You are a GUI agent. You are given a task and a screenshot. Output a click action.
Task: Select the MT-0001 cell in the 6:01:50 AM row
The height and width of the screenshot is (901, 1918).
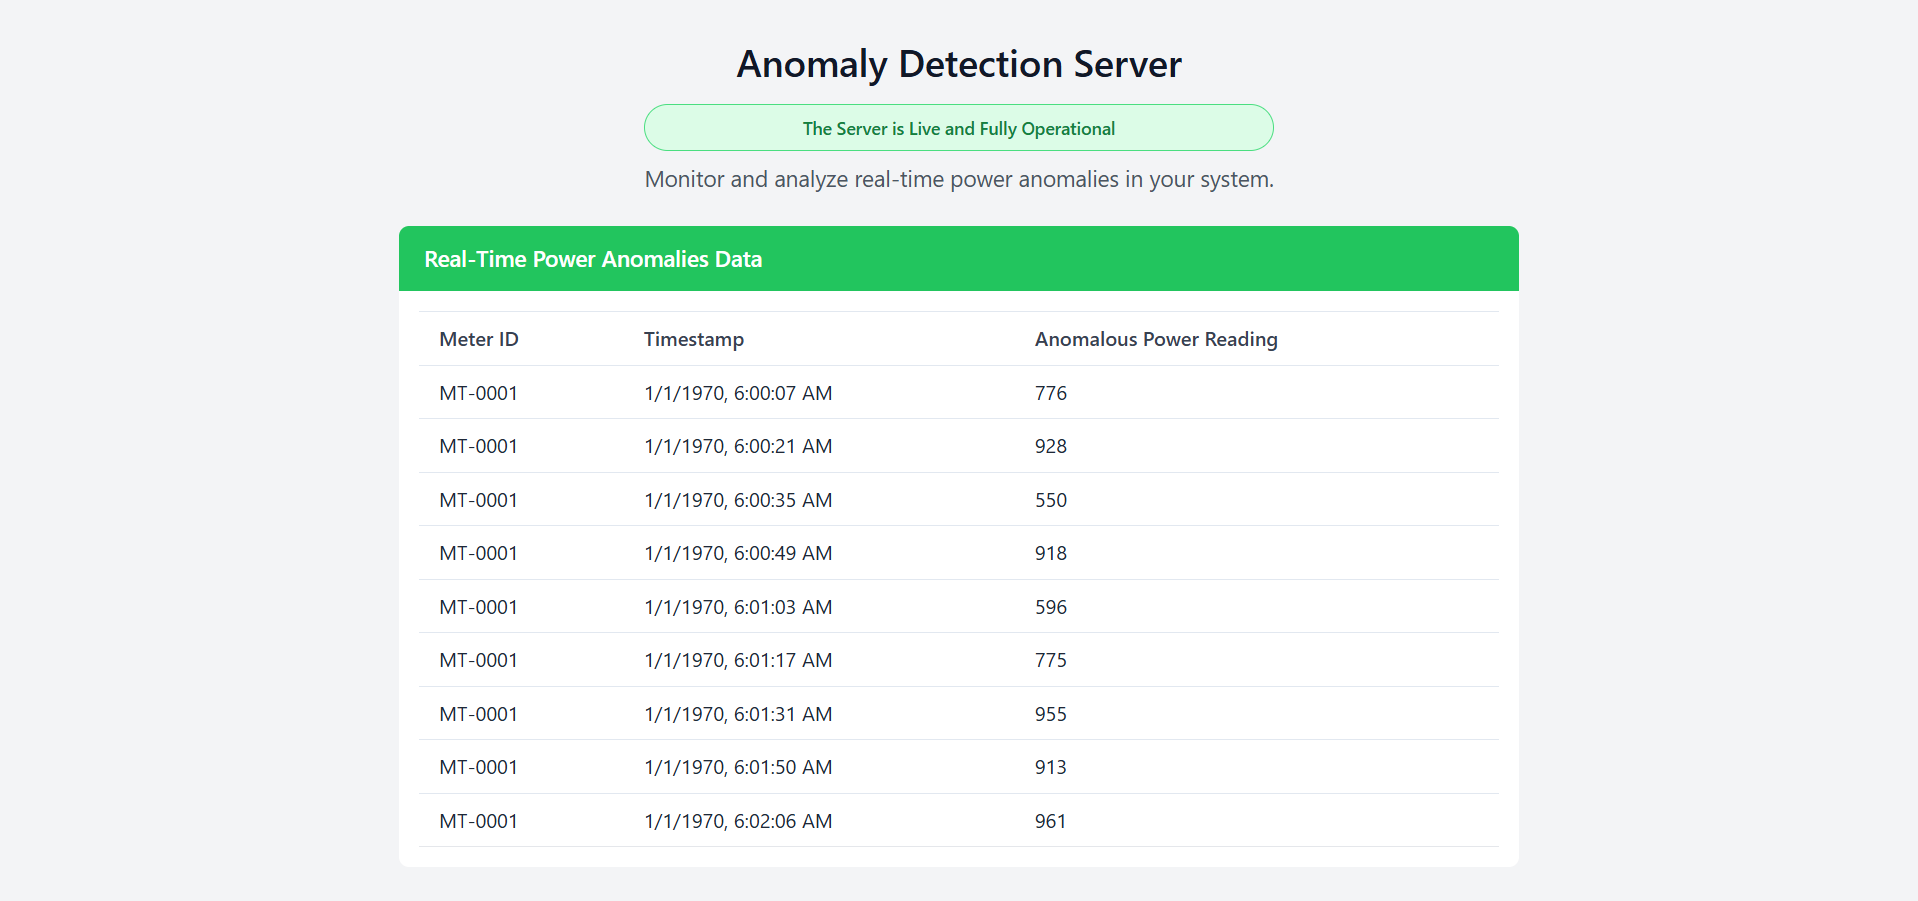pyautogui.click(x=479, y=767)
